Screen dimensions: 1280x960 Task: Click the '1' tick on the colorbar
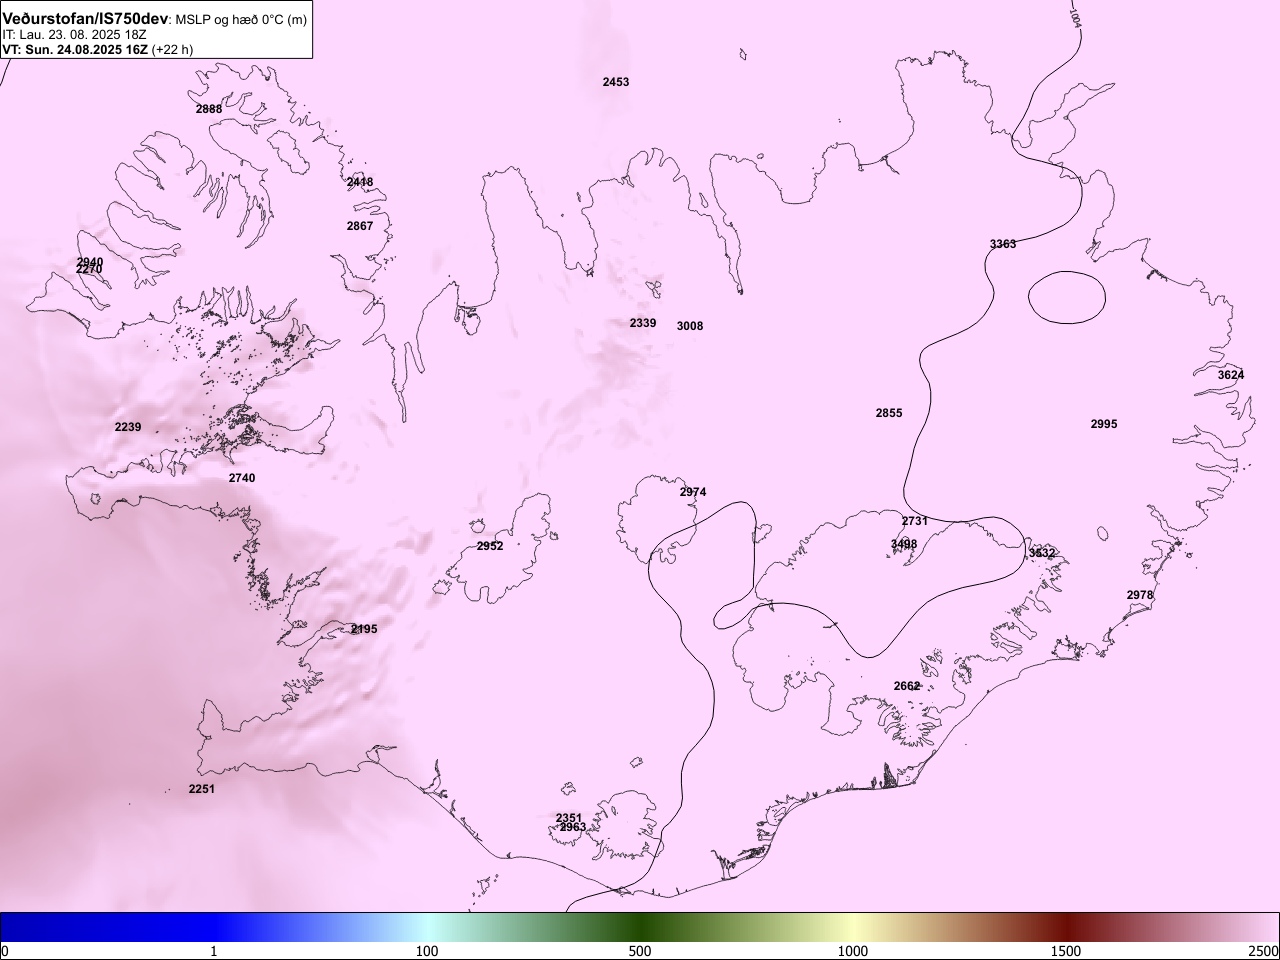tap(214, 951)
